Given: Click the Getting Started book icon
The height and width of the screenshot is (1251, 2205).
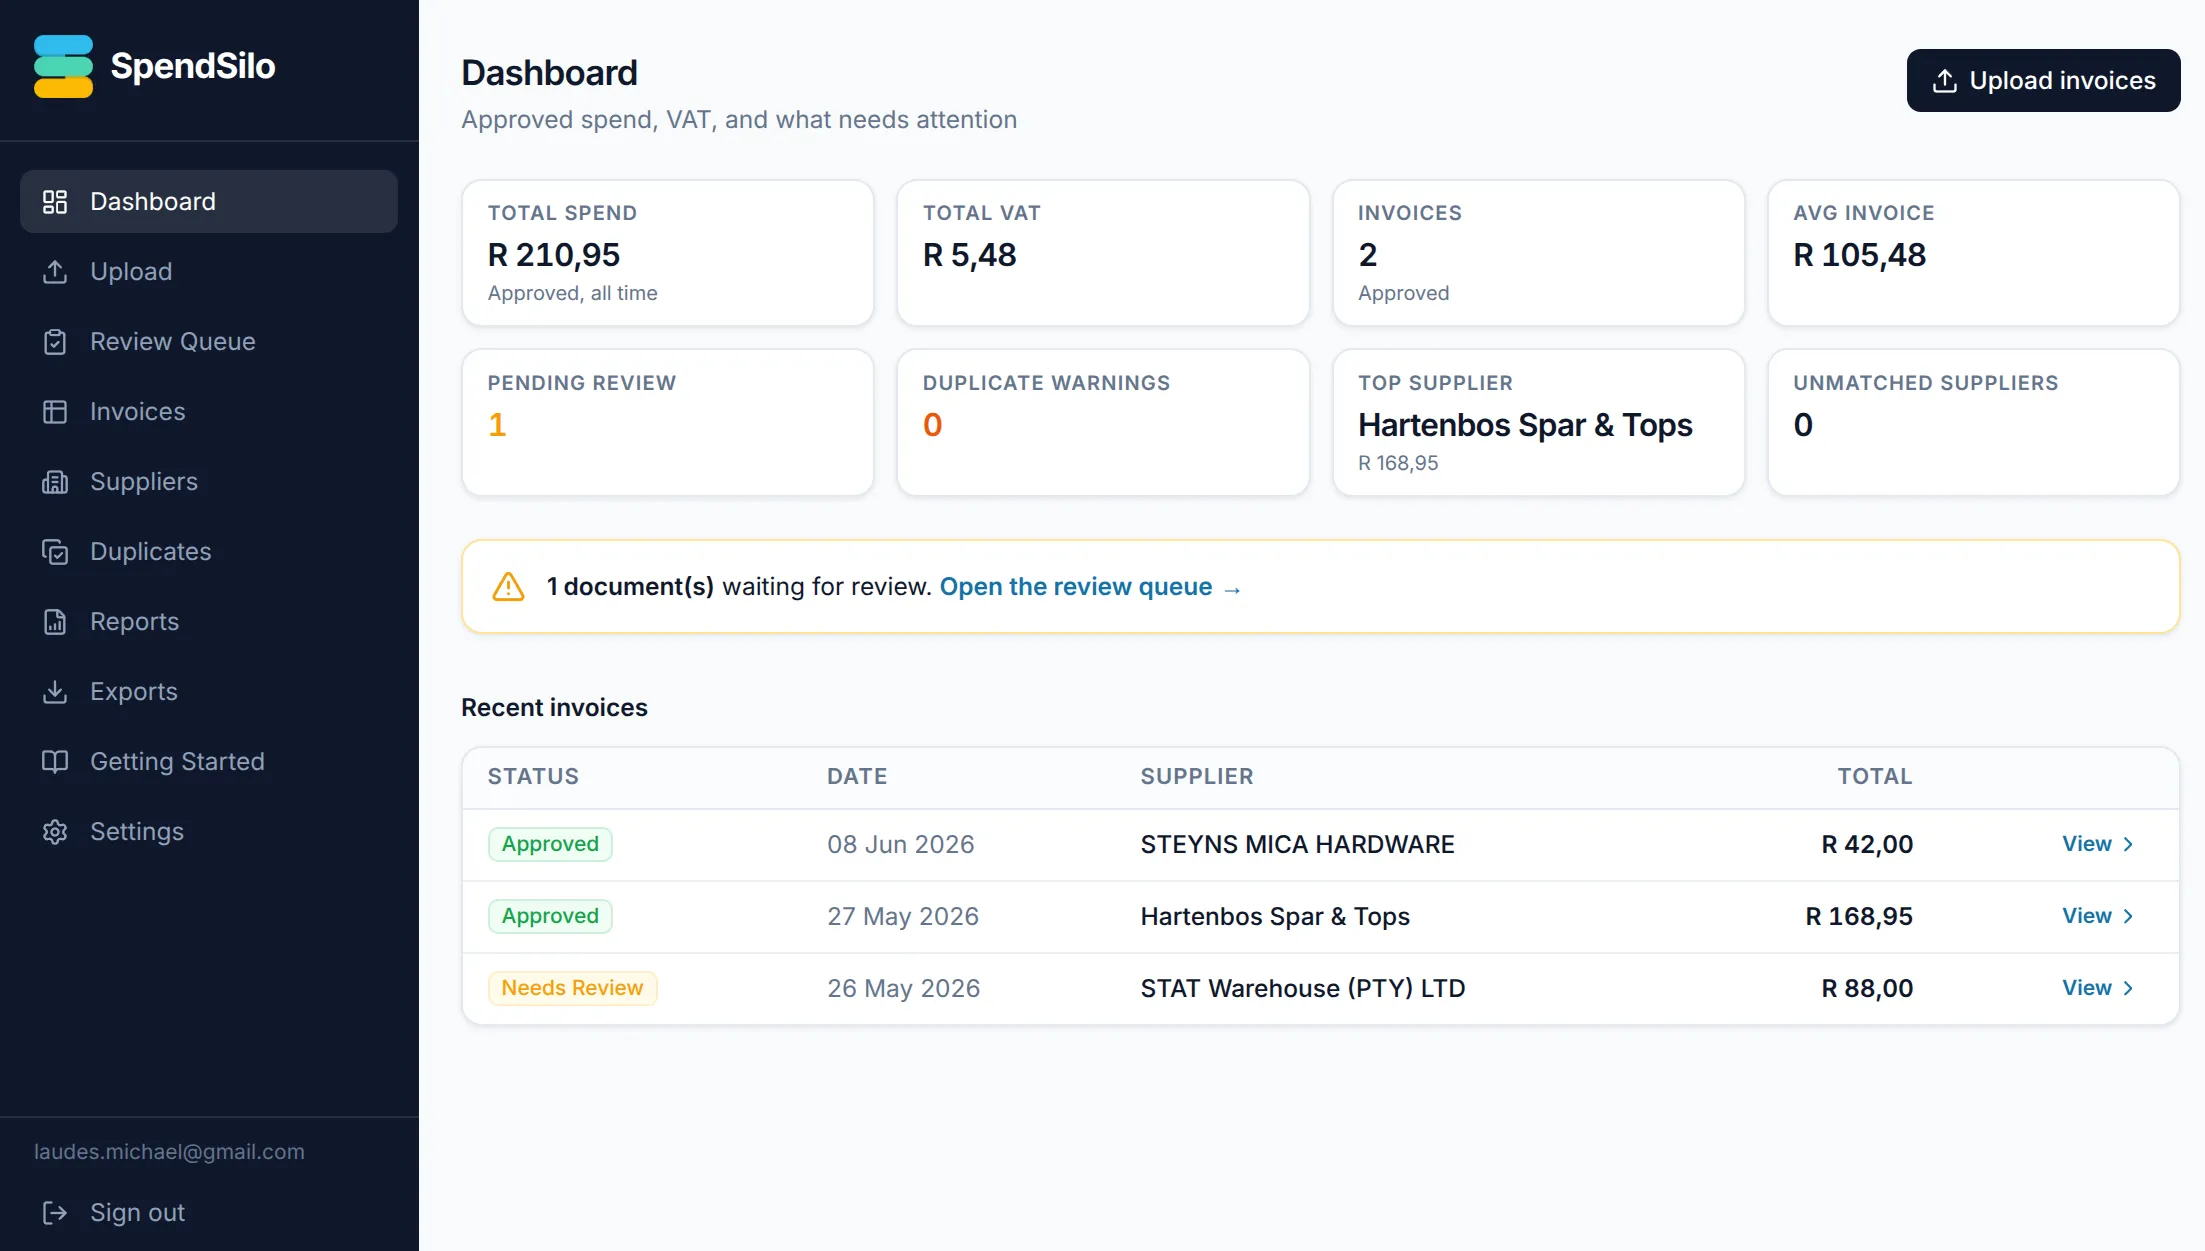Looking at the screenshot, I should coord(55,762).
